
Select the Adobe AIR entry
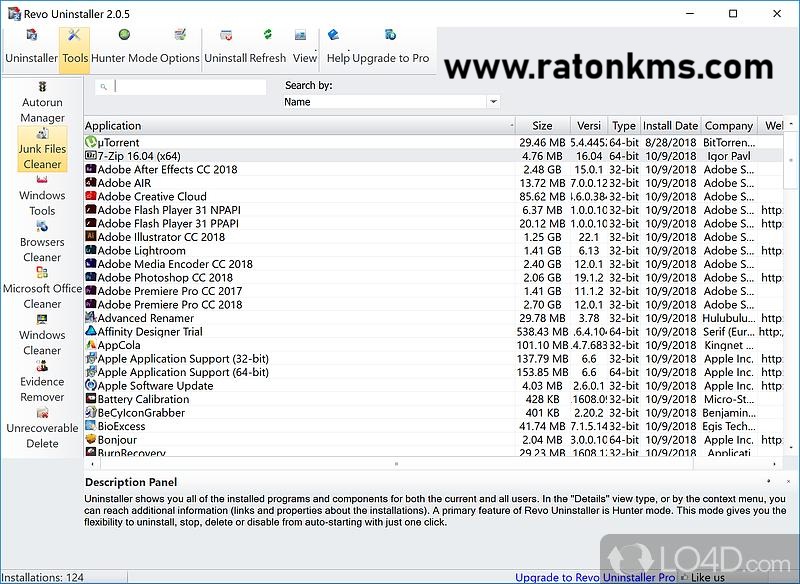433,183
